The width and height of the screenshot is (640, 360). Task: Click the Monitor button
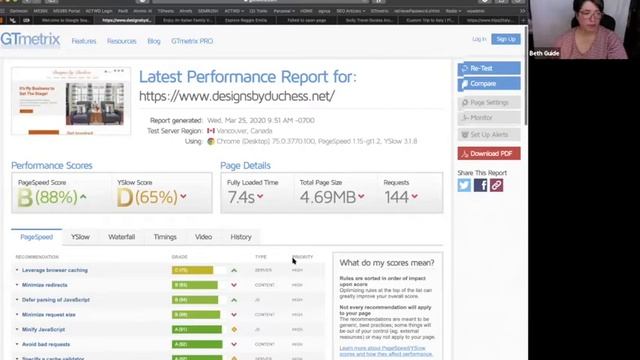[x=489, y=118]
